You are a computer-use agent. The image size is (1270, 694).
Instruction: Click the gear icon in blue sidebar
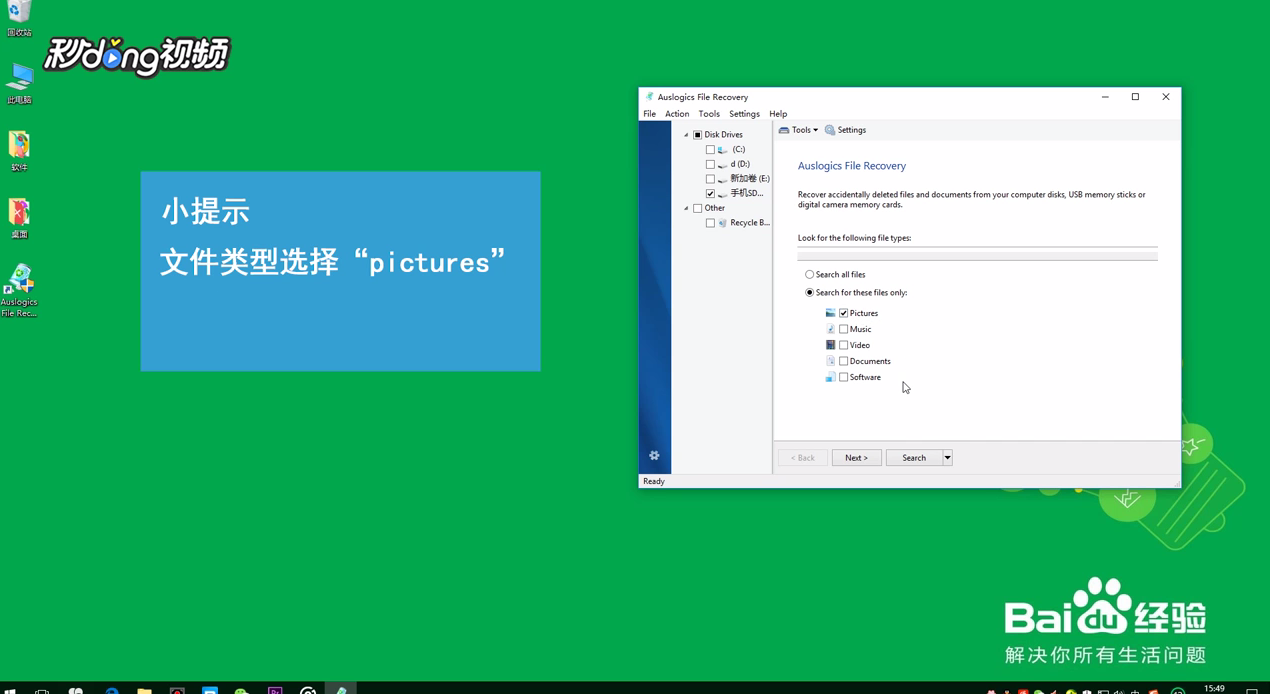click(654, 456)
